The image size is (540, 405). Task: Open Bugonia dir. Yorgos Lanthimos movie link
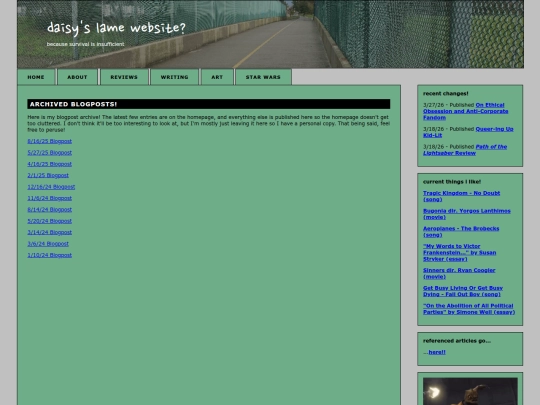467,214
